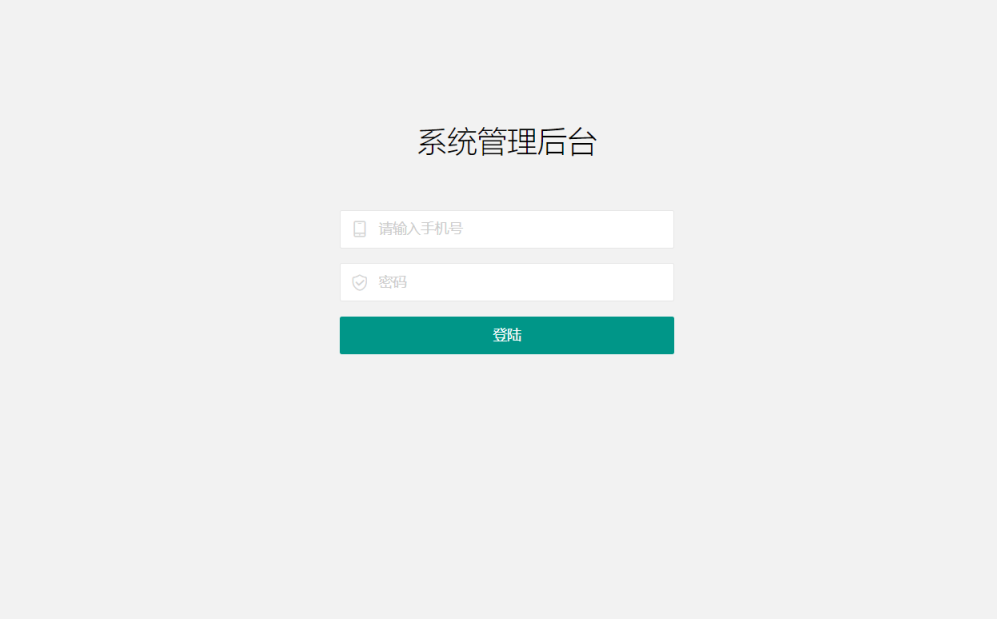
Task: Select the phone icon in the first input
Action: 359,229
